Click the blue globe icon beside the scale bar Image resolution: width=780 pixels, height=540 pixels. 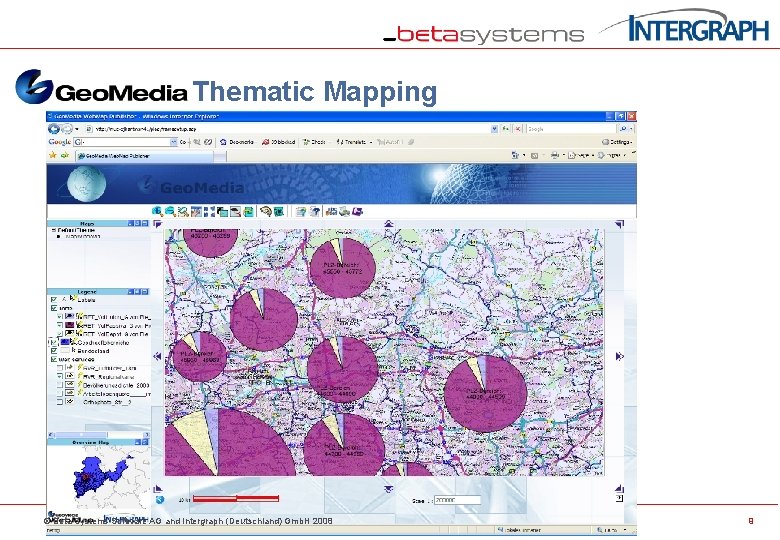pos(160,500)
